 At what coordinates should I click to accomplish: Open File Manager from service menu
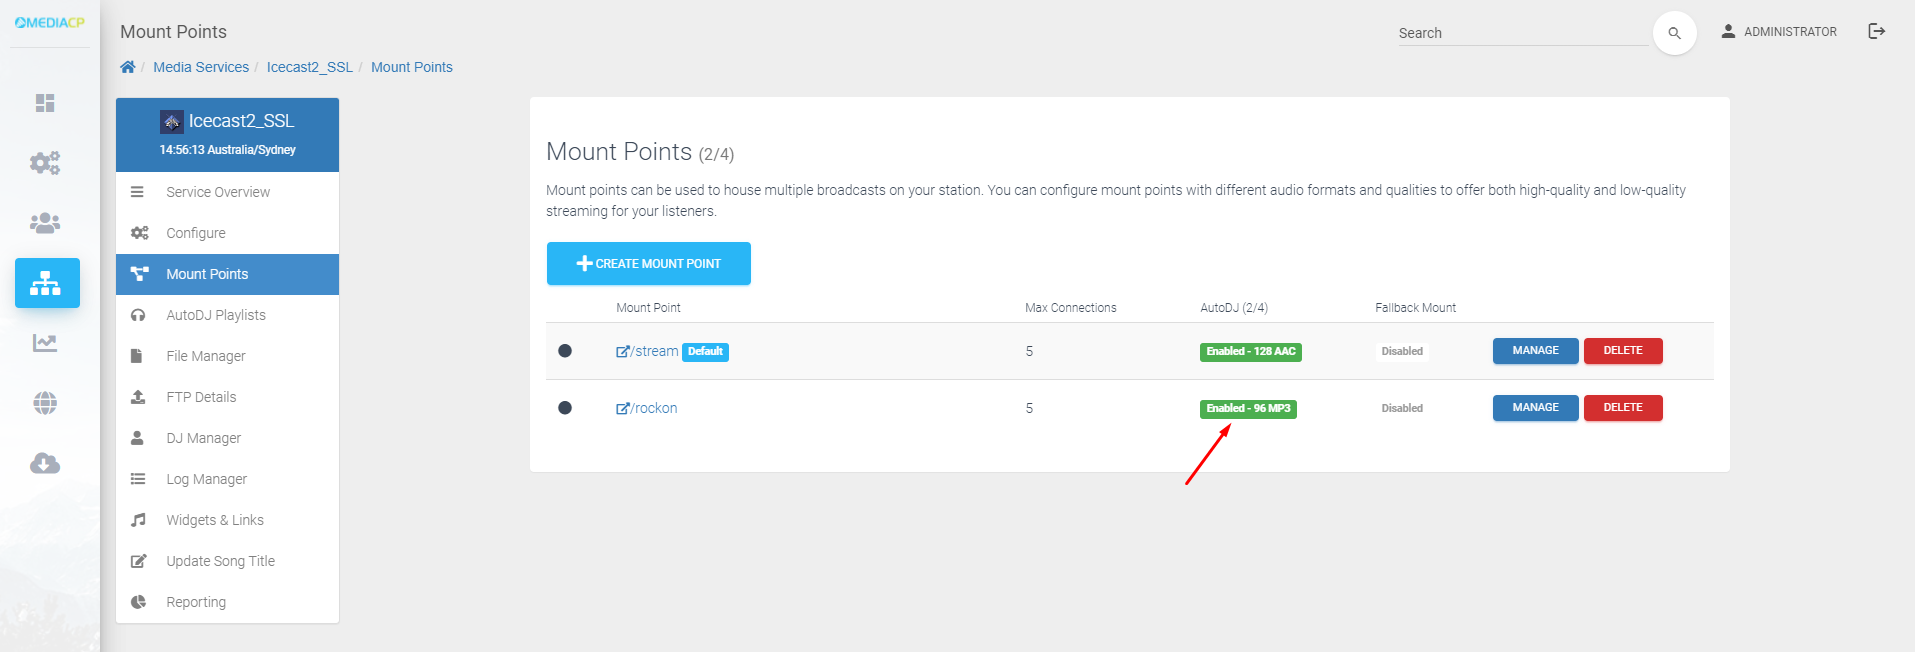click(205, 356)
